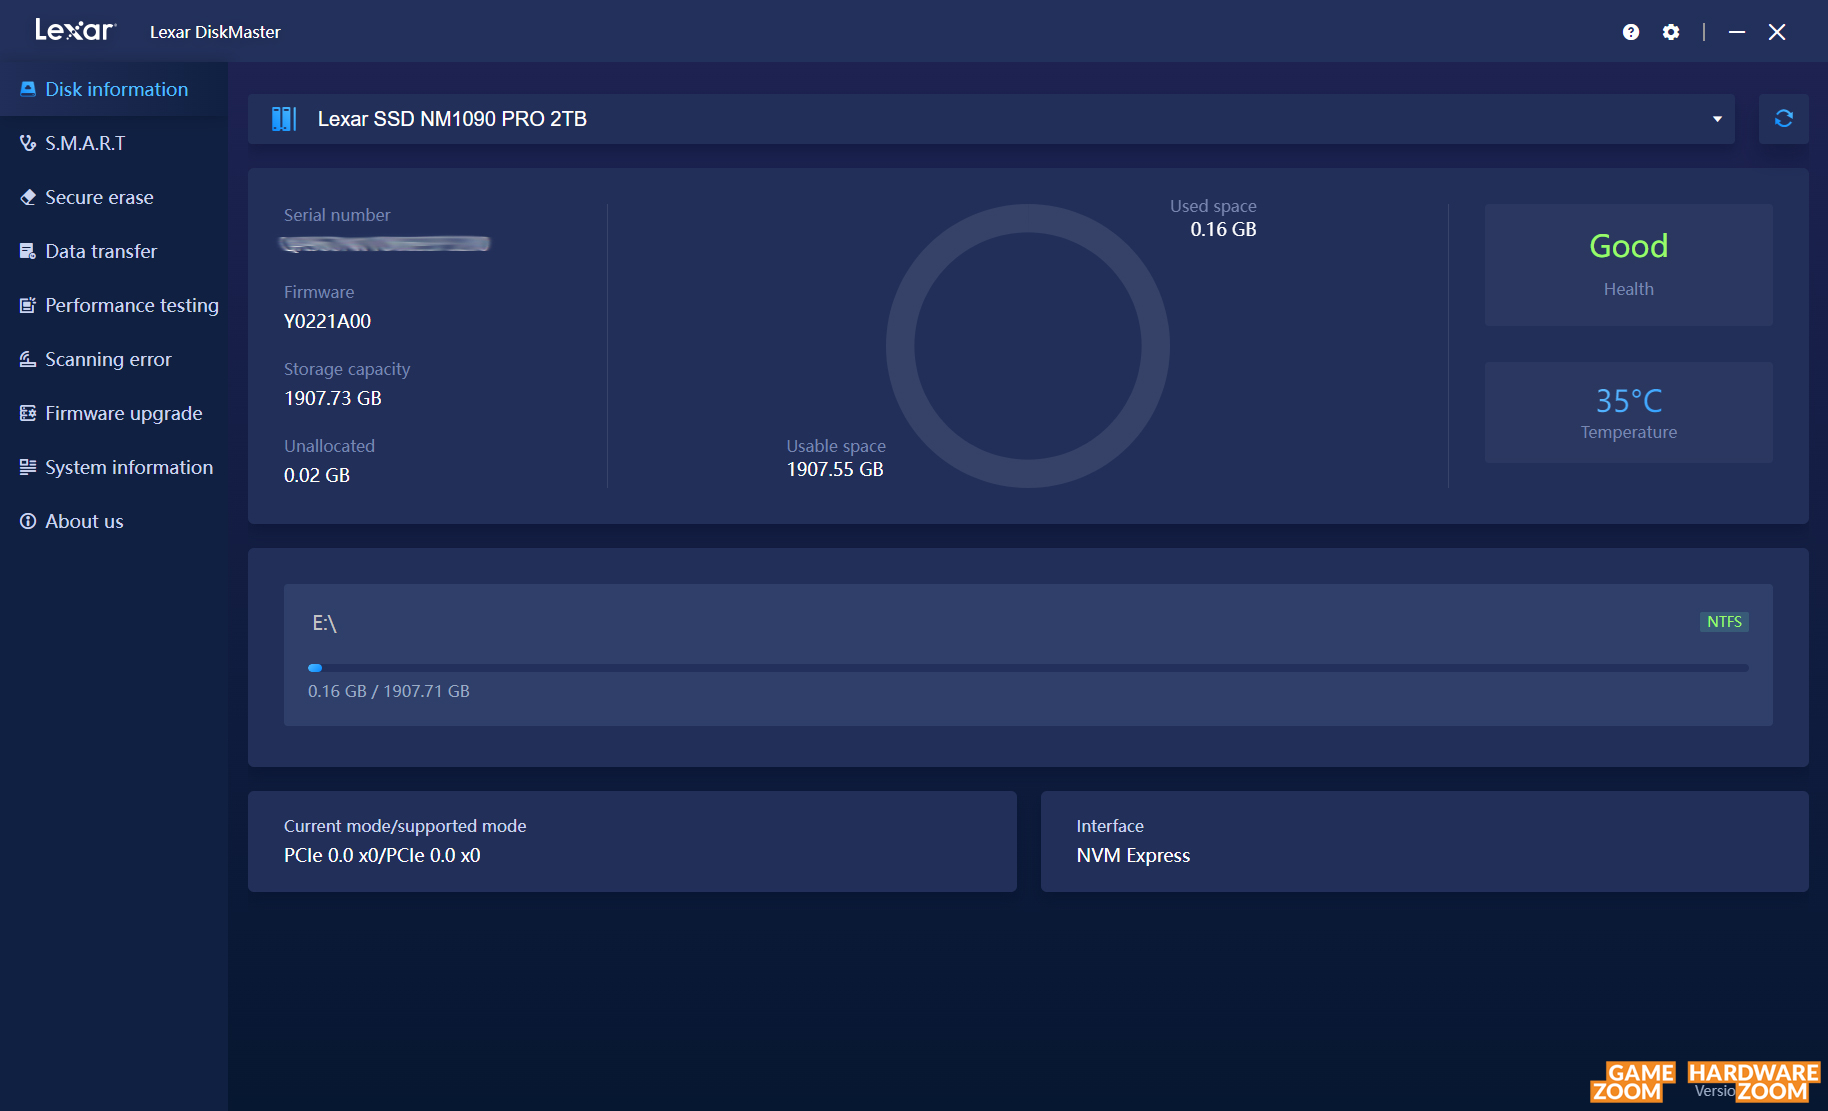Click the disk drive icon beside NM1090 PRO

tap(284, 119)
